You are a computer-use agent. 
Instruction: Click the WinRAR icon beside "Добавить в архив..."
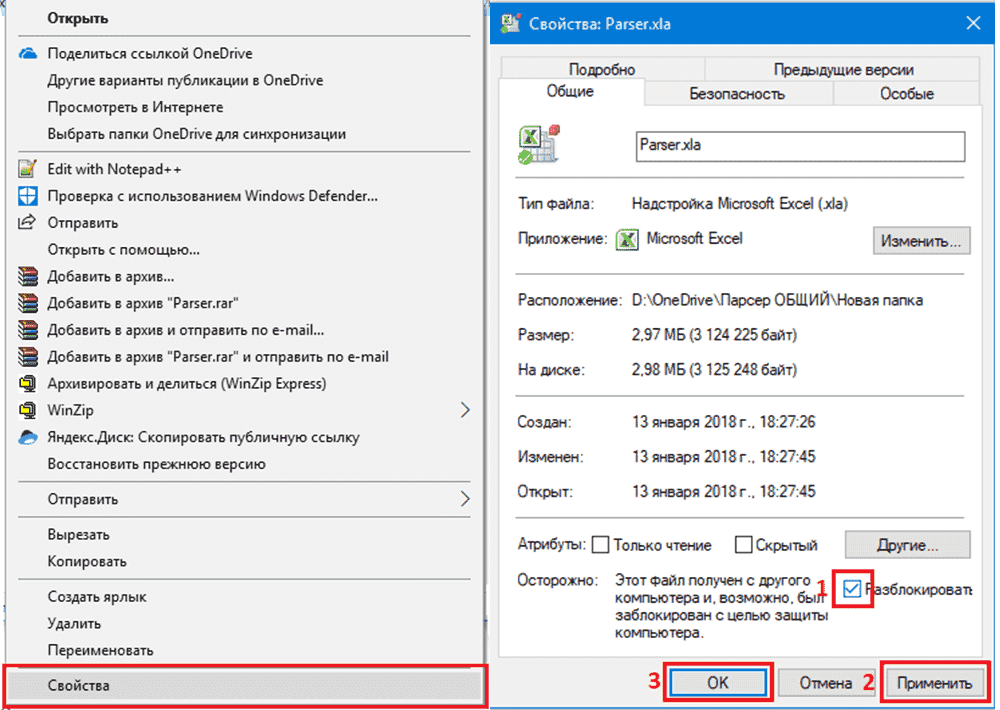[x=29, y=275]
